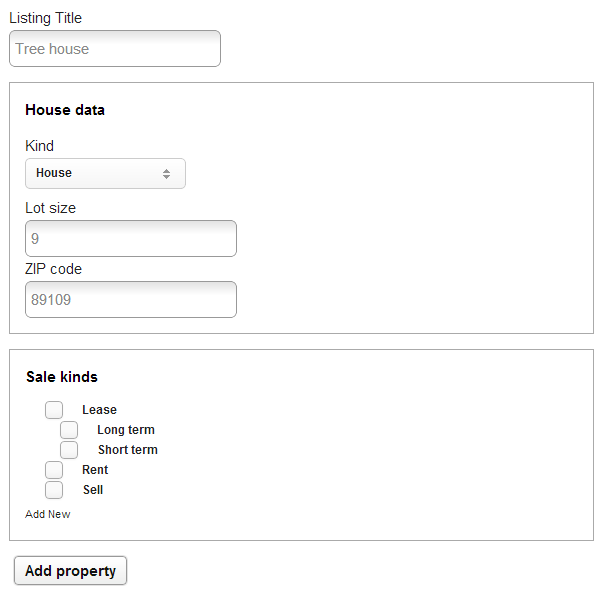Screen dimensions: 605x596
Task: Click the Rent label text
Action: click(95, 470)
